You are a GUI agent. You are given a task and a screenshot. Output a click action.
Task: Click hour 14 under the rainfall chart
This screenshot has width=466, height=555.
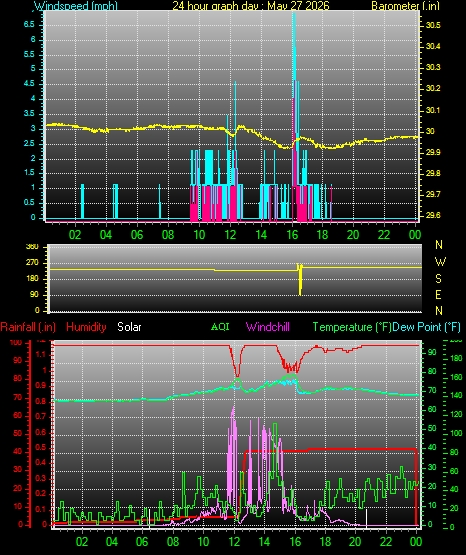click(x=265, y=542)
